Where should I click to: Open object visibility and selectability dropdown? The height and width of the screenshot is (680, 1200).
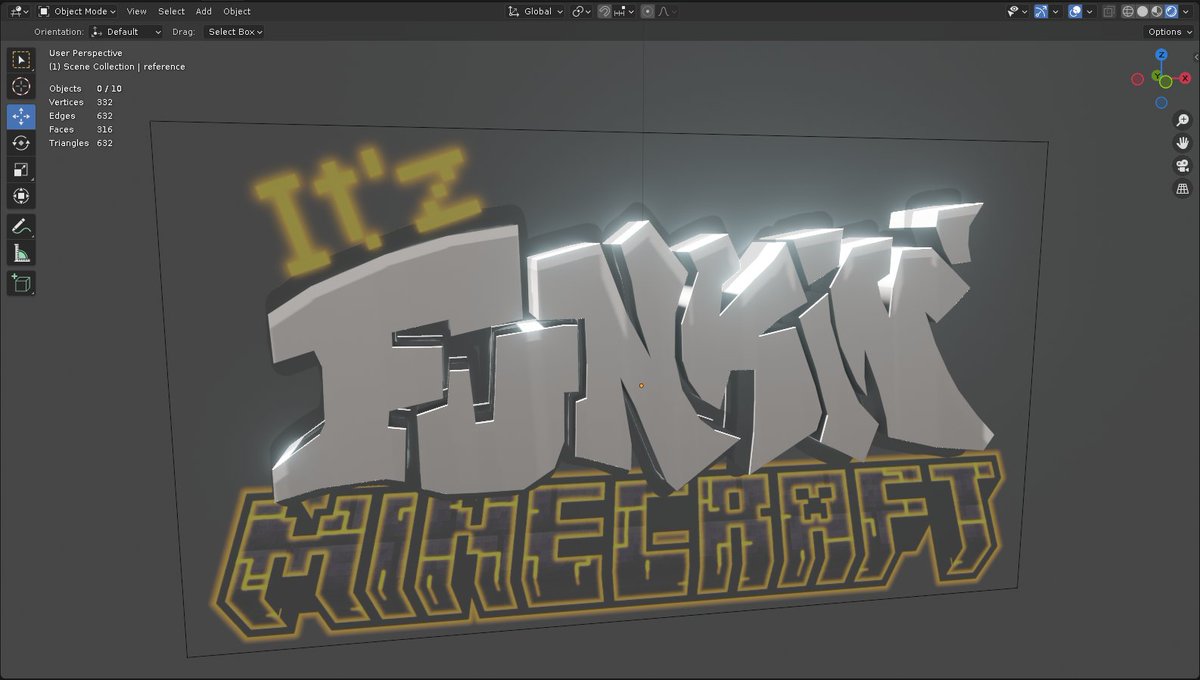pyautogui.click(x=1018, y=11)
